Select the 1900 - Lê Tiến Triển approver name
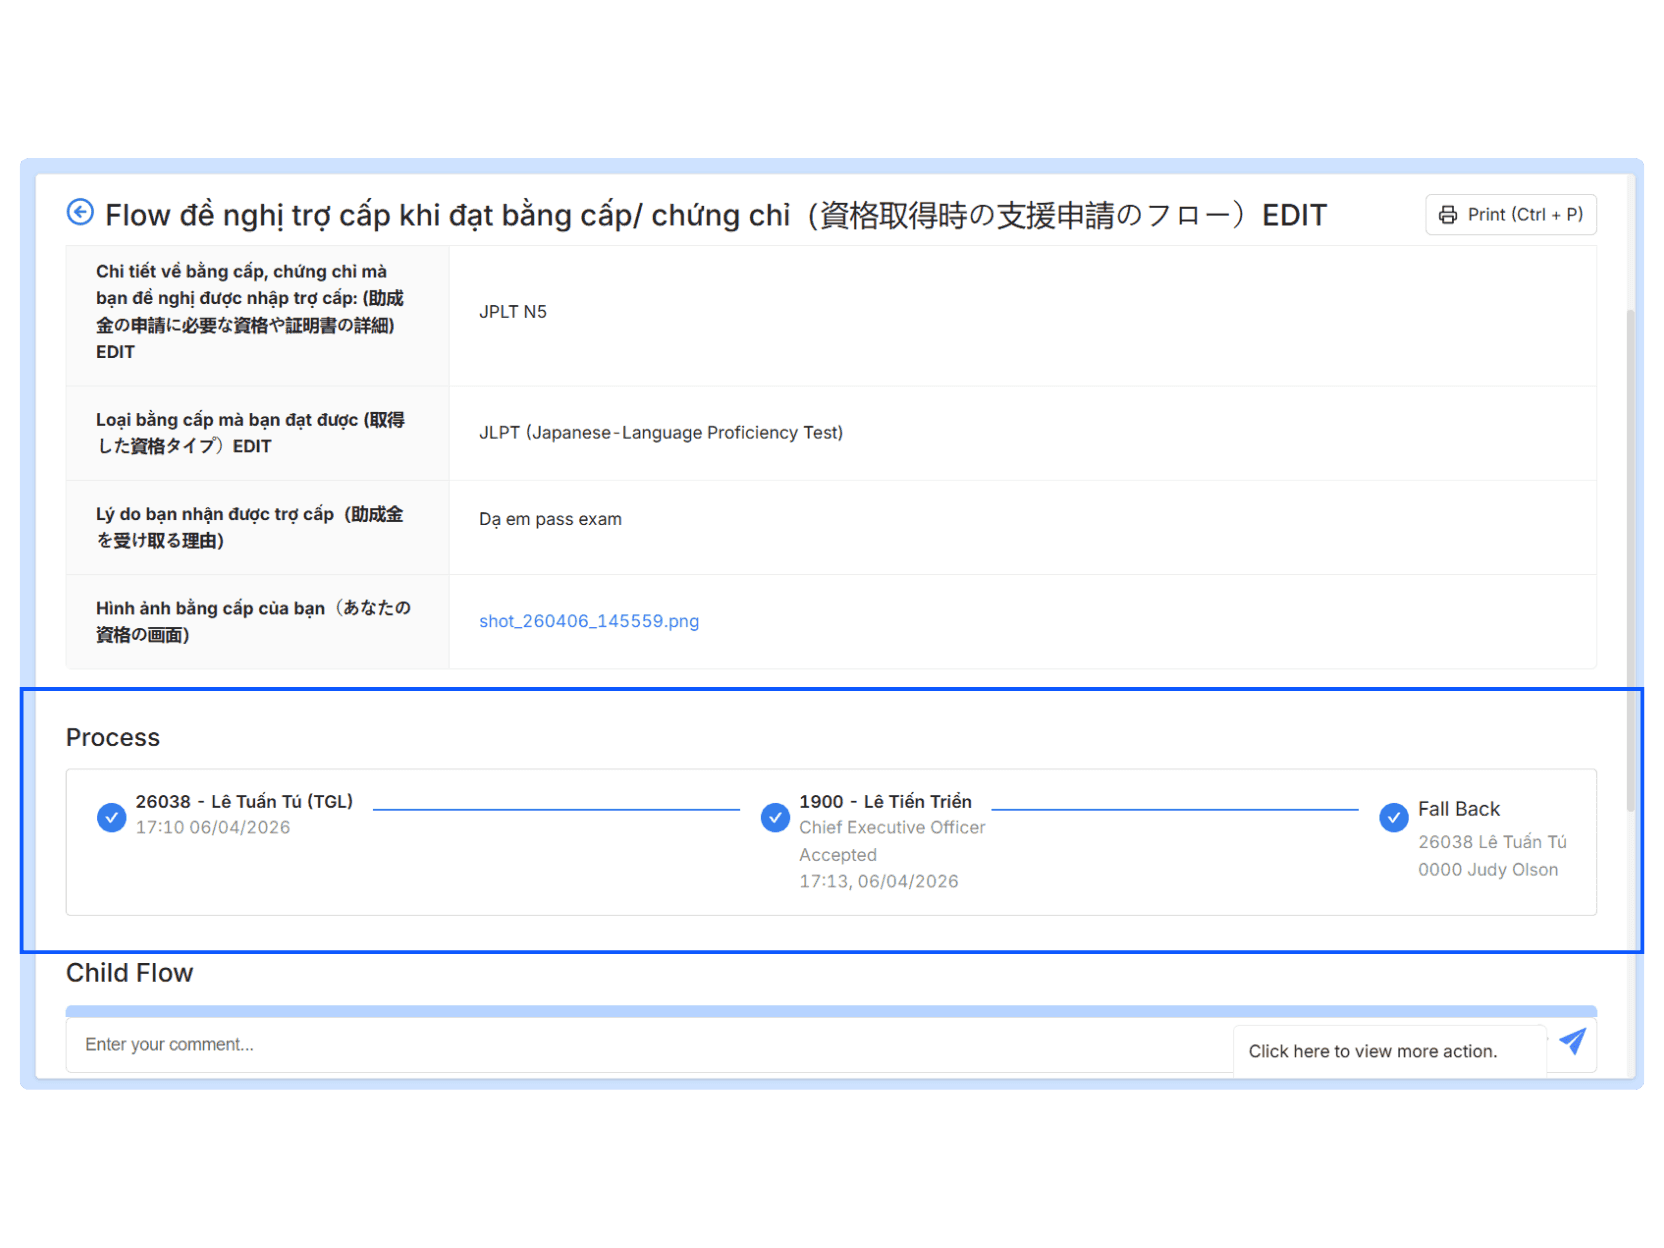The width and height of the screenshot is (1664, 1248). pos(885,801)
